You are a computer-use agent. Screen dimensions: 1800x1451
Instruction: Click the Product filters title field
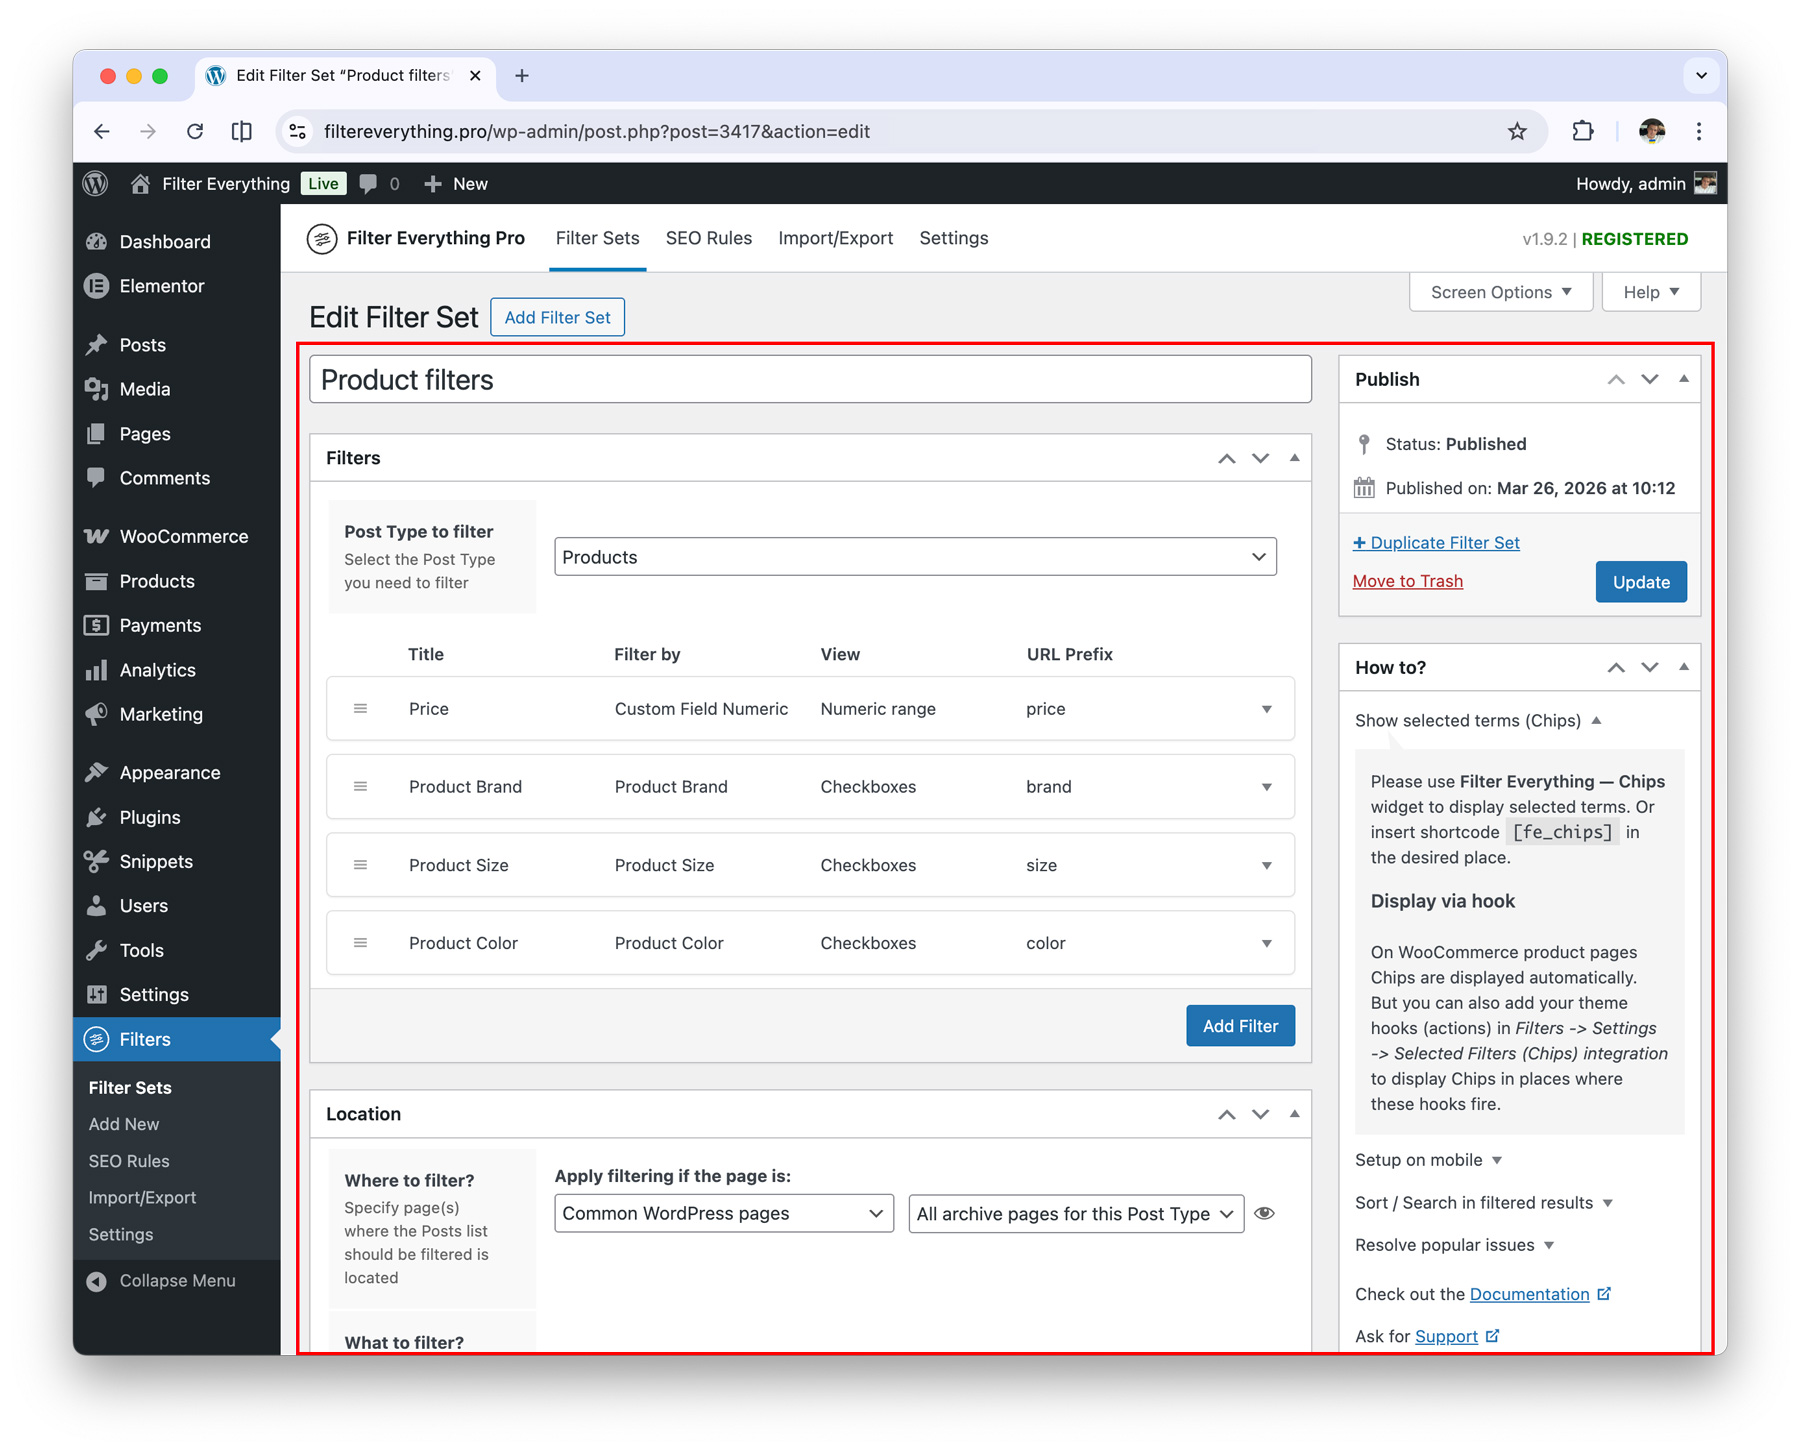click(810, 380)
